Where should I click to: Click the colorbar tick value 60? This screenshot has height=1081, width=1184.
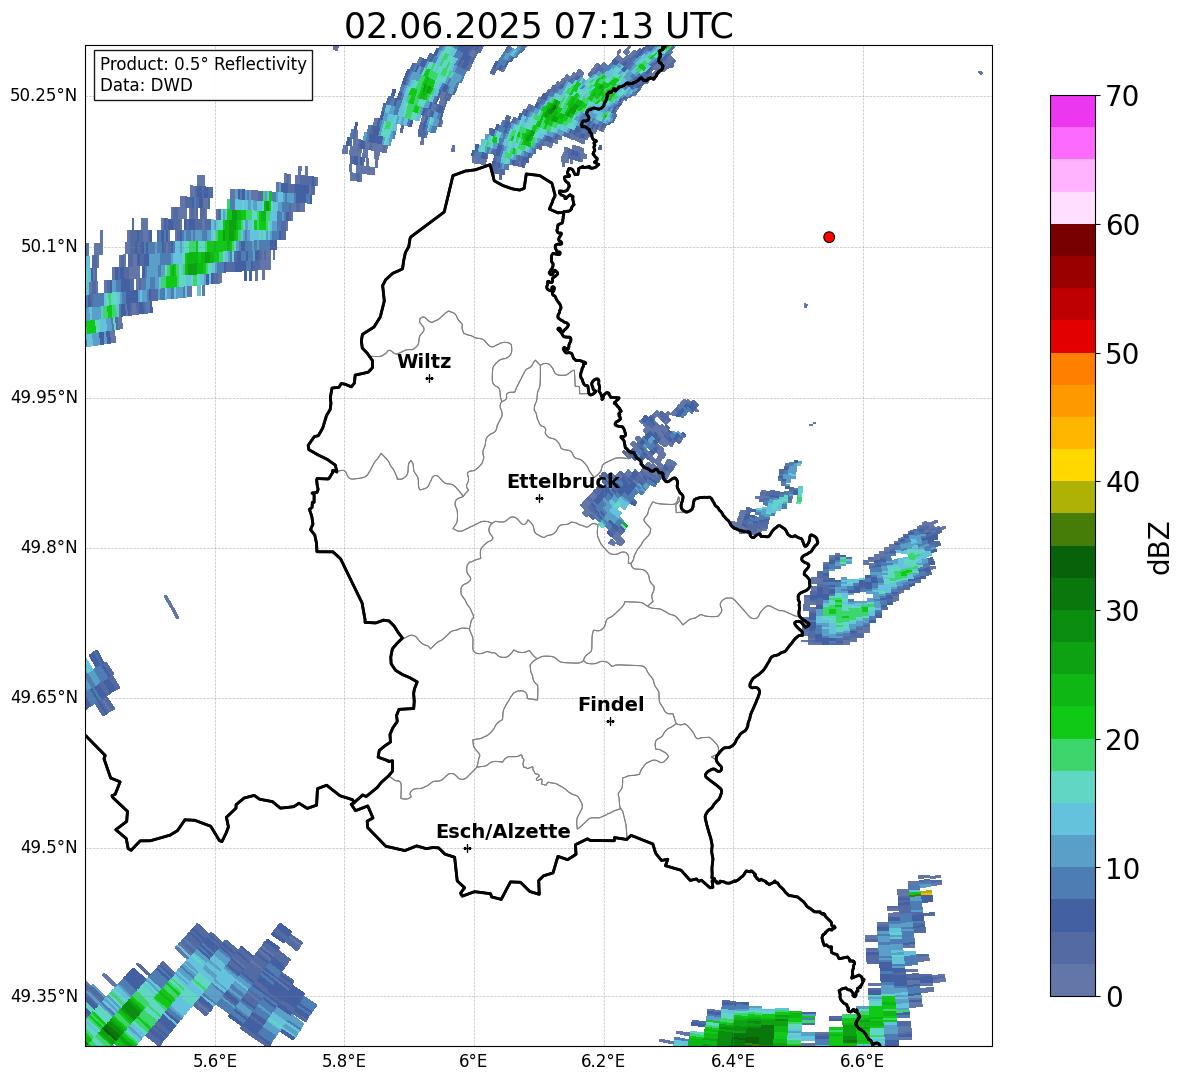pos(1122,225)
